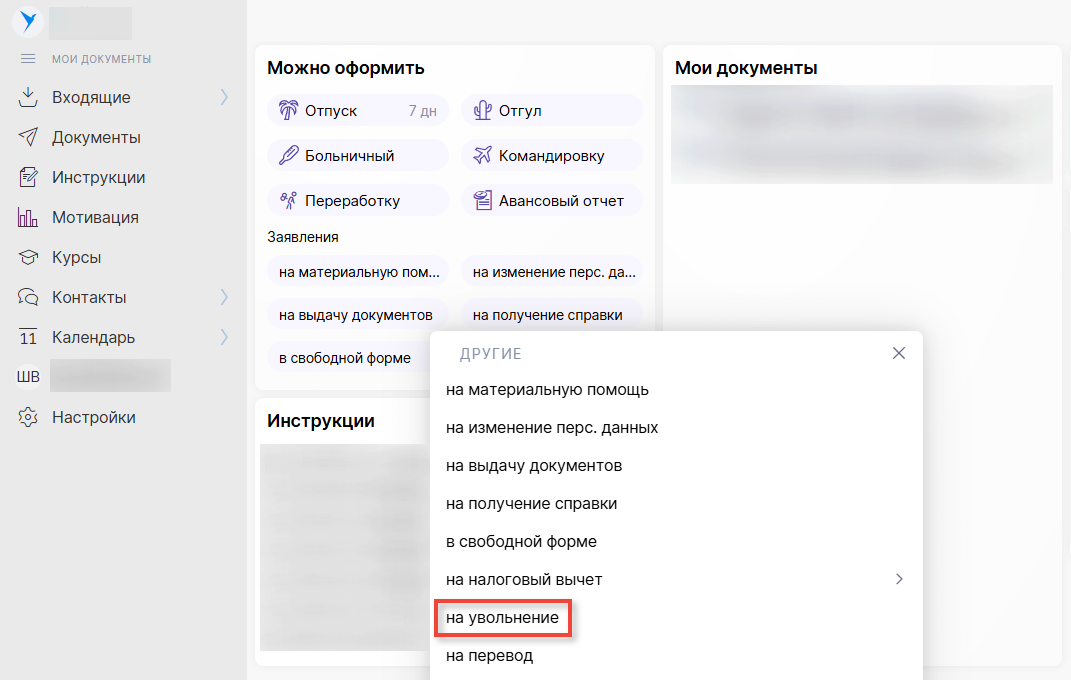The image size is (1071, 680).
Task: Select на увольнение from the list
Action: (502, 618)
